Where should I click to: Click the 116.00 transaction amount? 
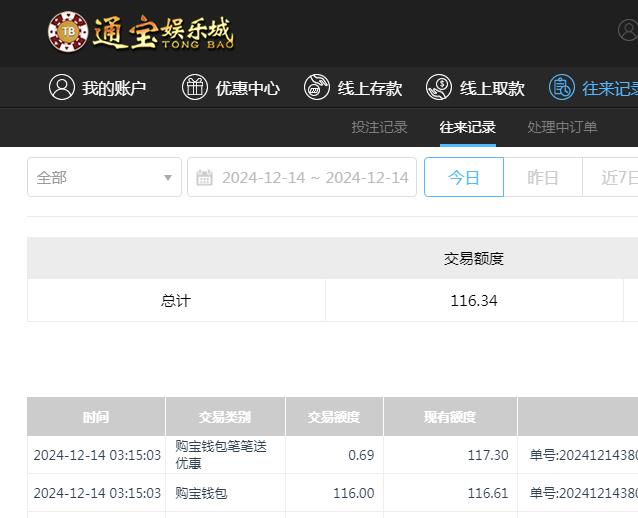[x=354, y=493]
